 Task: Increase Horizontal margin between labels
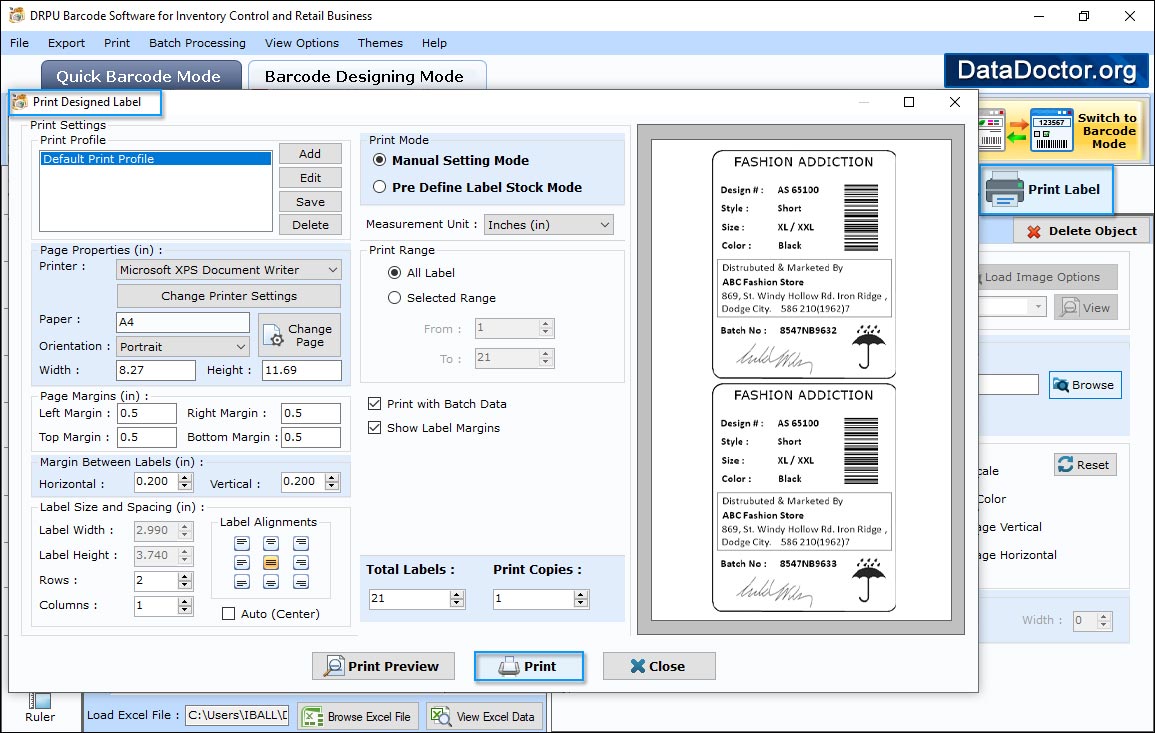click(x=185, y=477)
